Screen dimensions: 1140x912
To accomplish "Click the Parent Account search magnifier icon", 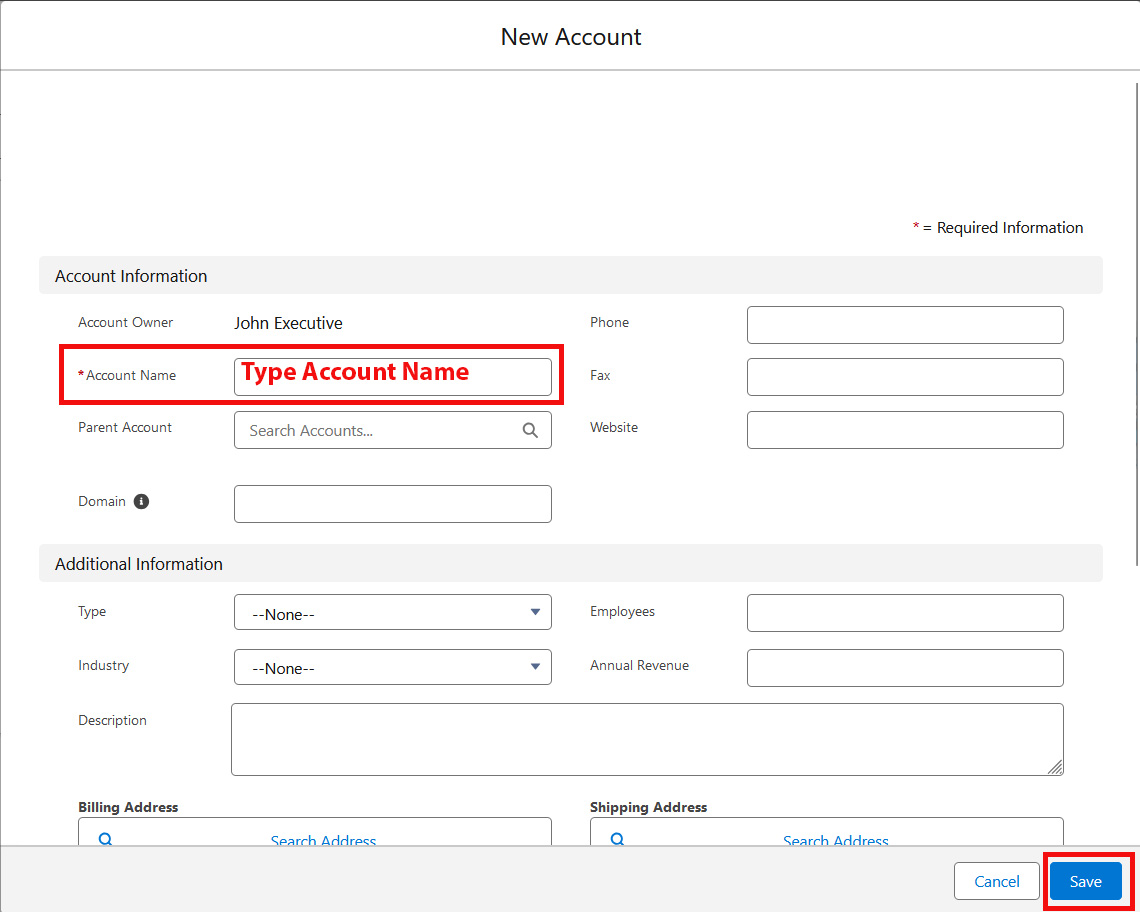I will point(530,431).
